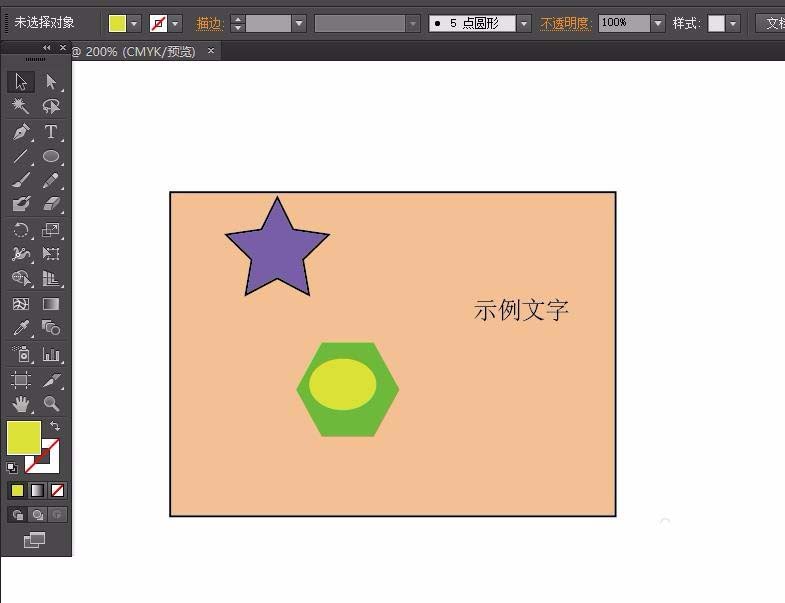Select the Column Graph tool

51,354
